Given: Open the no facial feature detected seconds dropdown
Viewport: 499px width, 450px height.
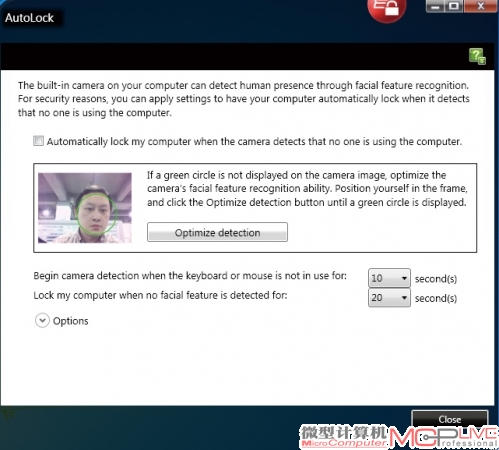Looking at the screenshot, I should [x=389, y=297].
